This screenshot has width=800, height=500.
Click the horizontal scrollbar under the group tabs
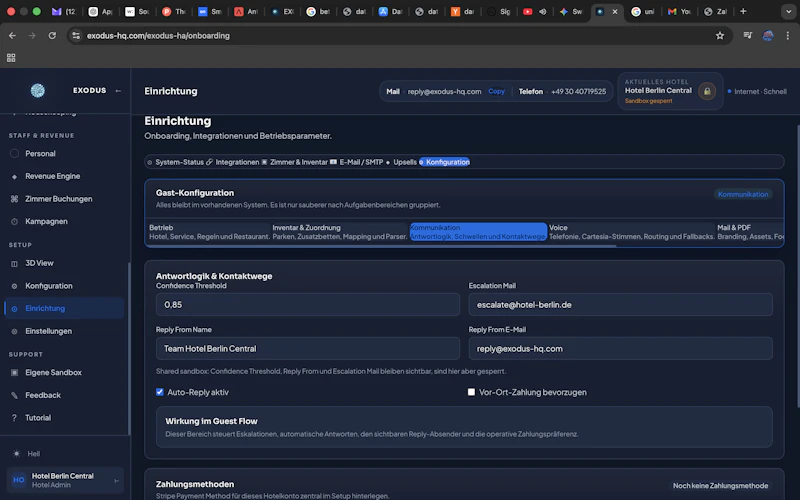tap(382, 245)
